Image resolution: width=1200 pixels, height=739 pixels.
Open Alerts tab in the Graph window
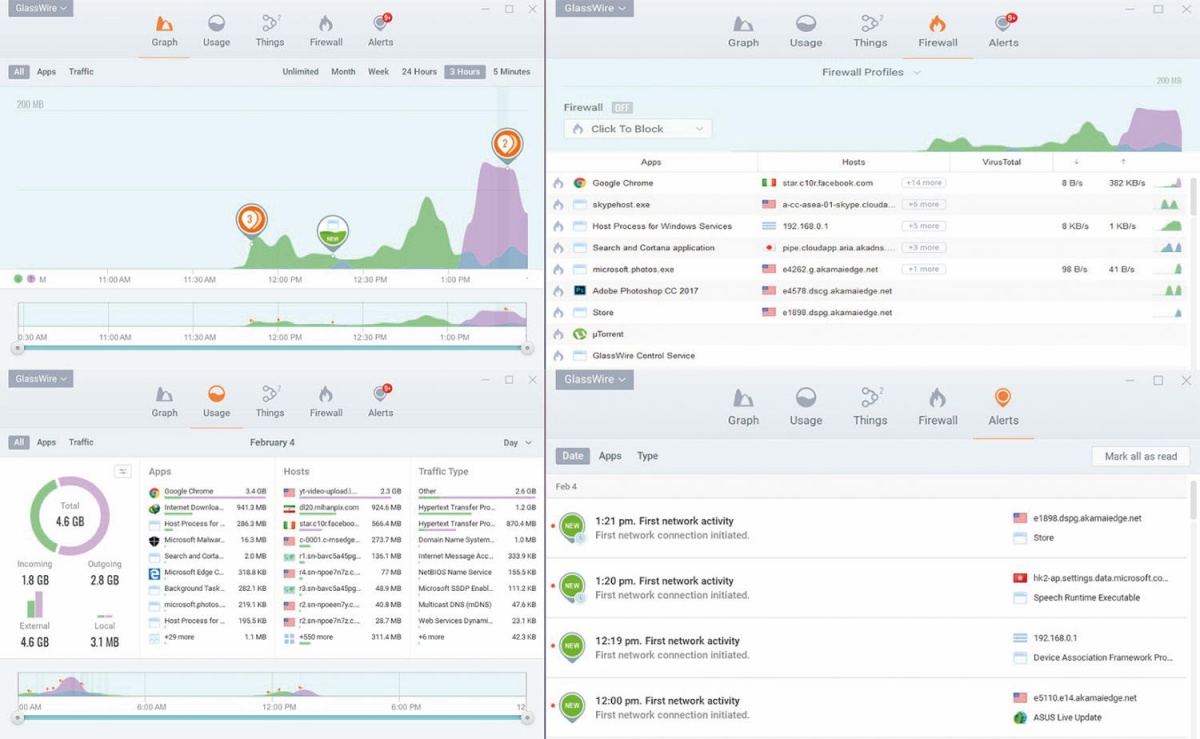coord(381,30)
